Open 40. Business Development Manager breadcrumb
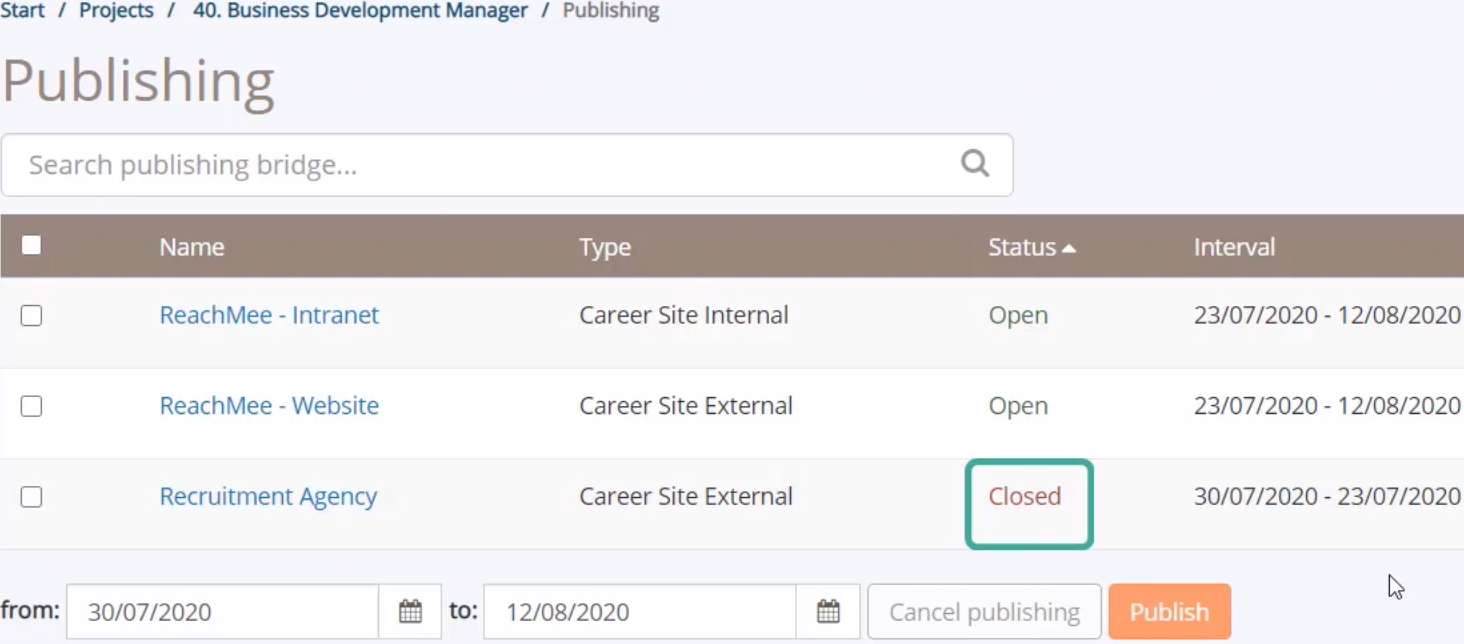 coord(360,11)
